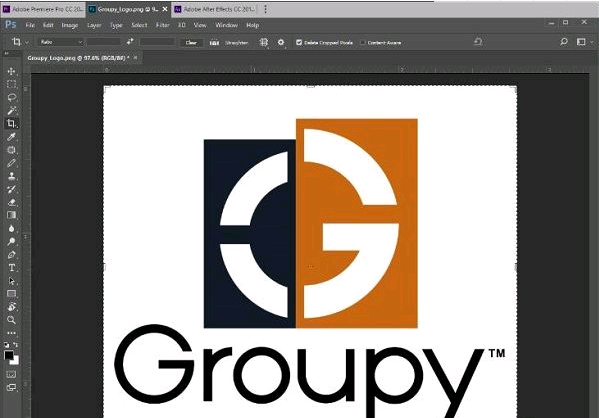Close the Groupy_Logo.png document tab
The height and width of the screenshot is (418, 599).
click(135, 58)
